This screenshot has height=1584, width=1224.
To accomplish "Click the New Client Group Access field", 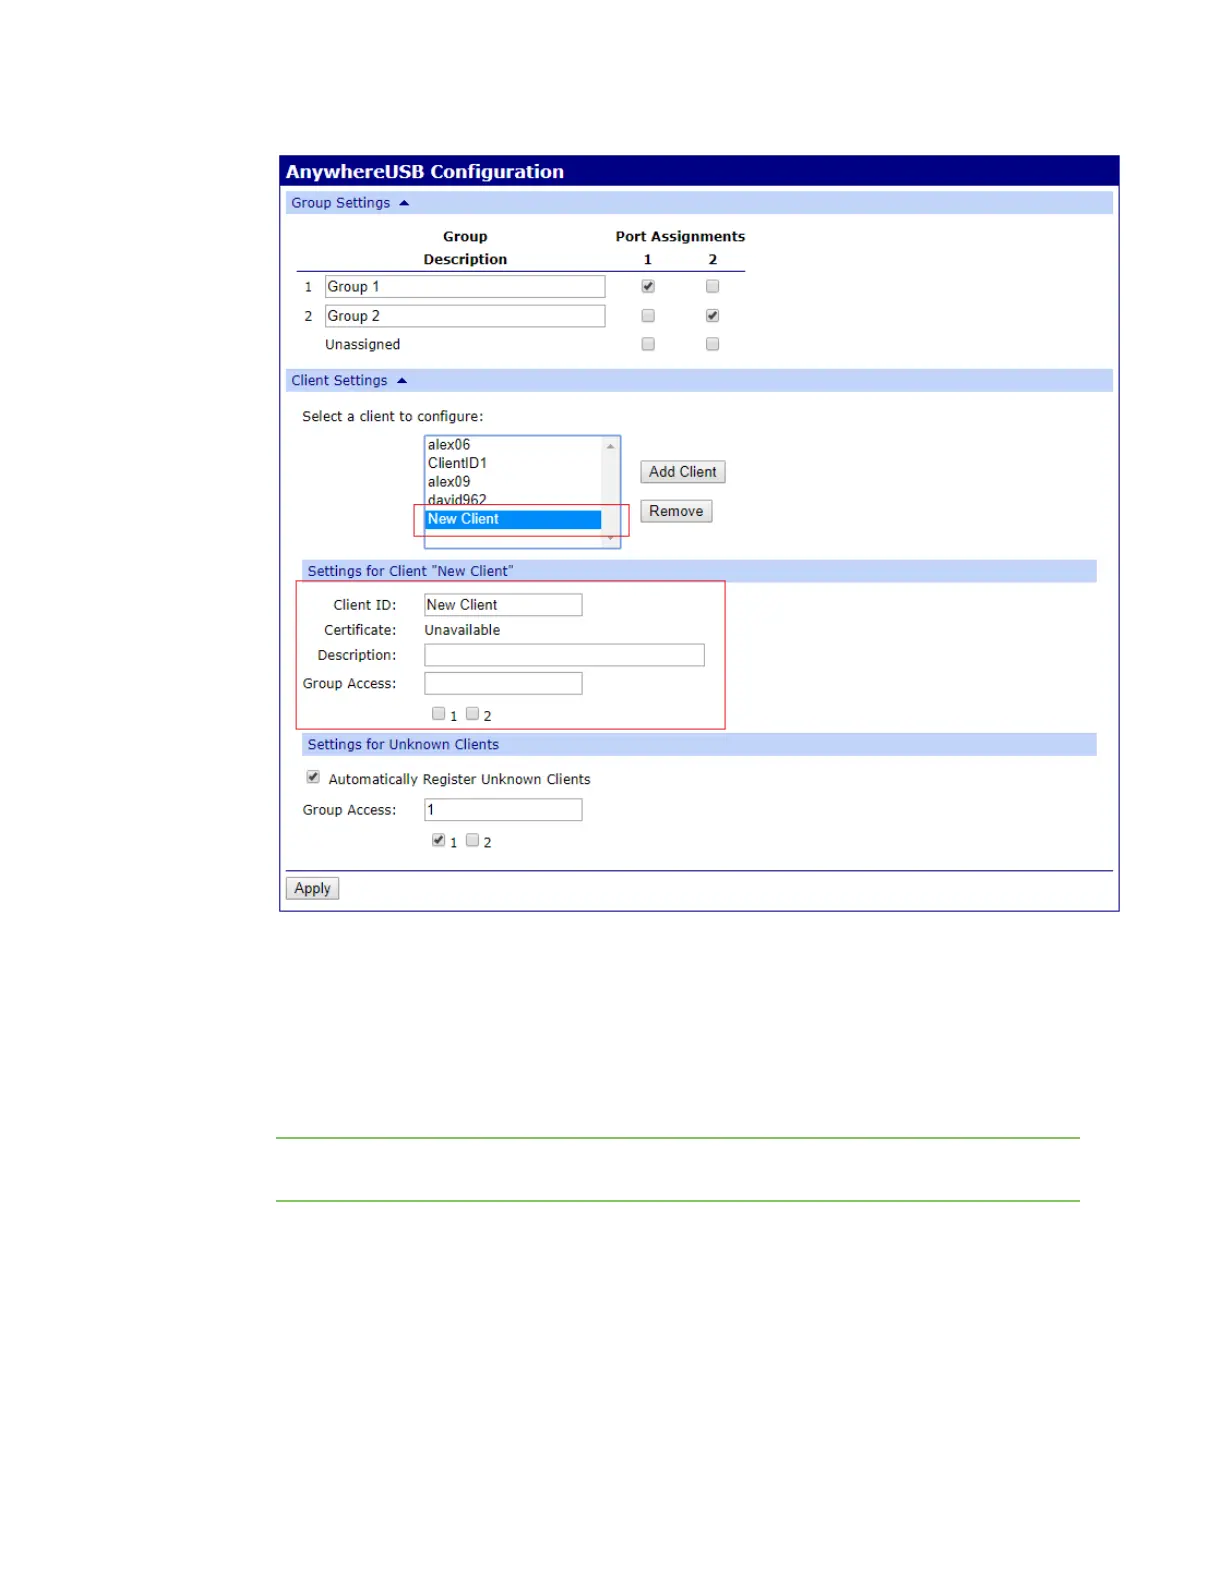I will 503,683.
